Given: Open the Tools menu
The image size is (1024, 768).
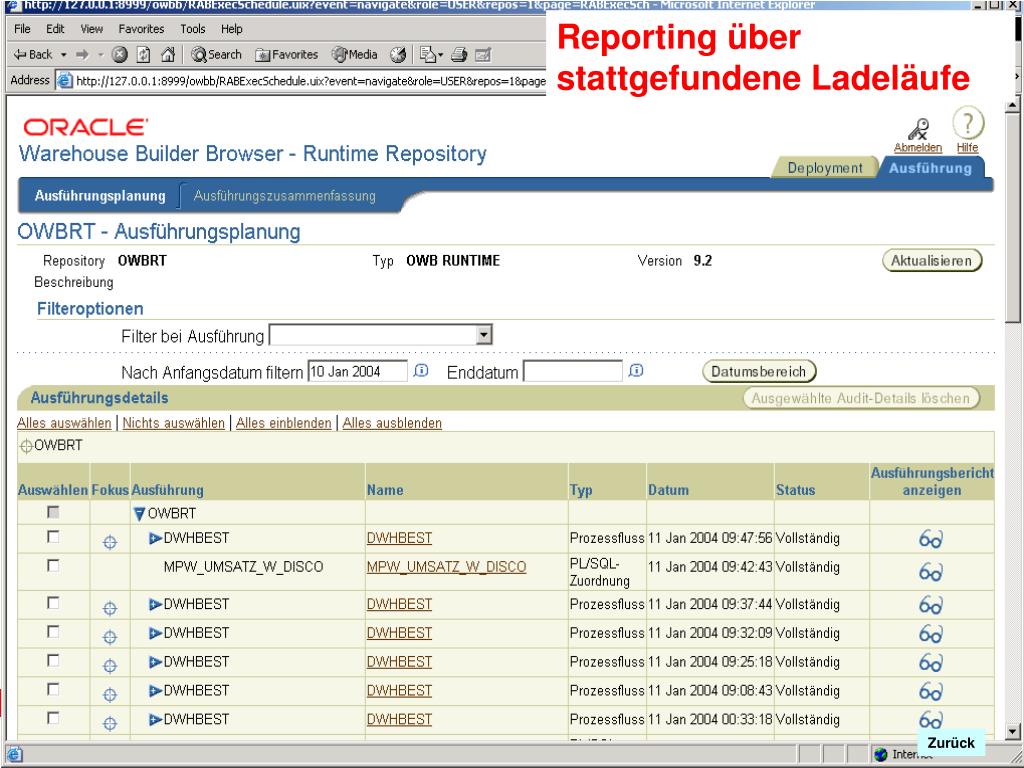Looking at the screenshot, I should point(193,29).
